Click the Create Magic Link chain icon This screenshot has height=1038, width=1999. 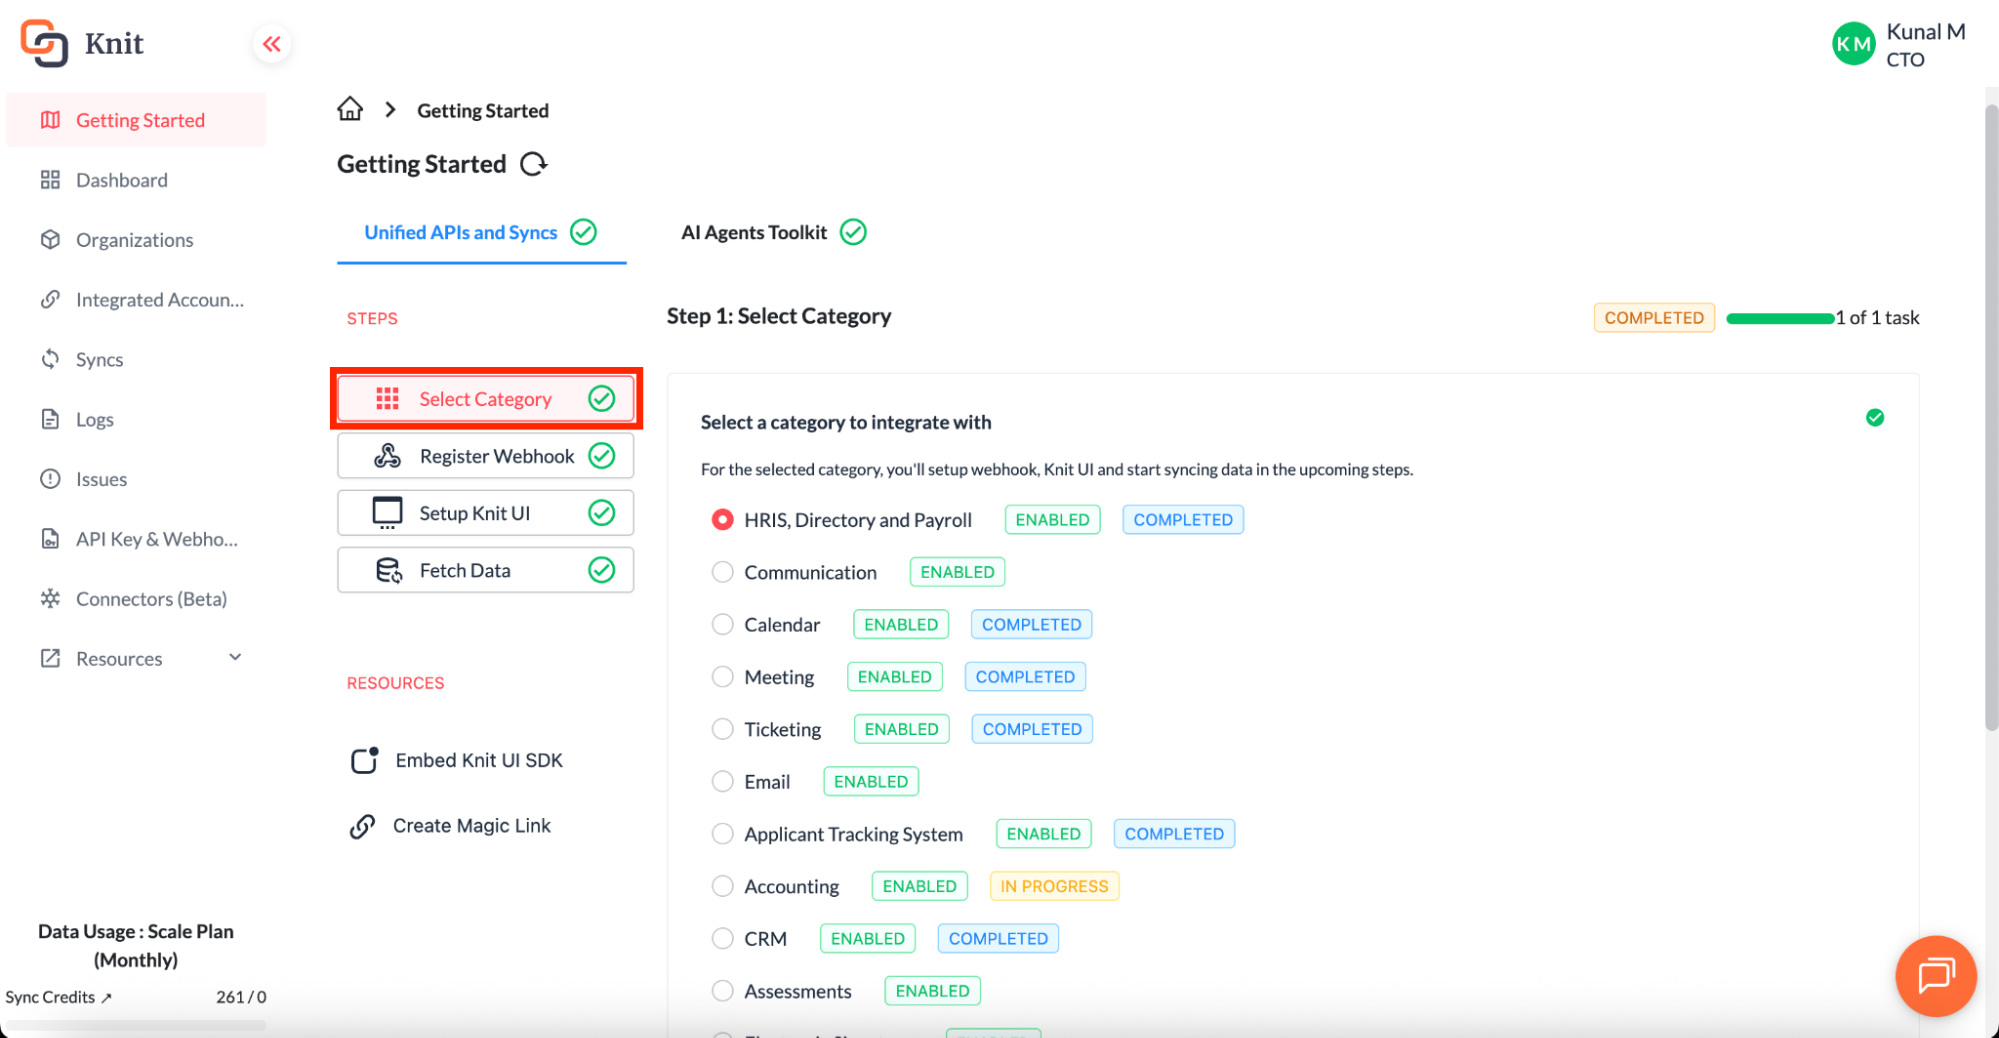[362, 826]
